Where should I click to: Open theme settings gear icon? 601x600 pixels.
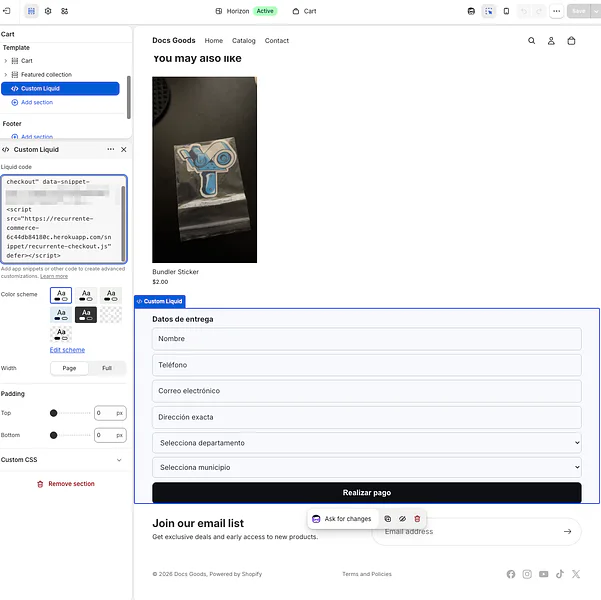coord(48,11)
